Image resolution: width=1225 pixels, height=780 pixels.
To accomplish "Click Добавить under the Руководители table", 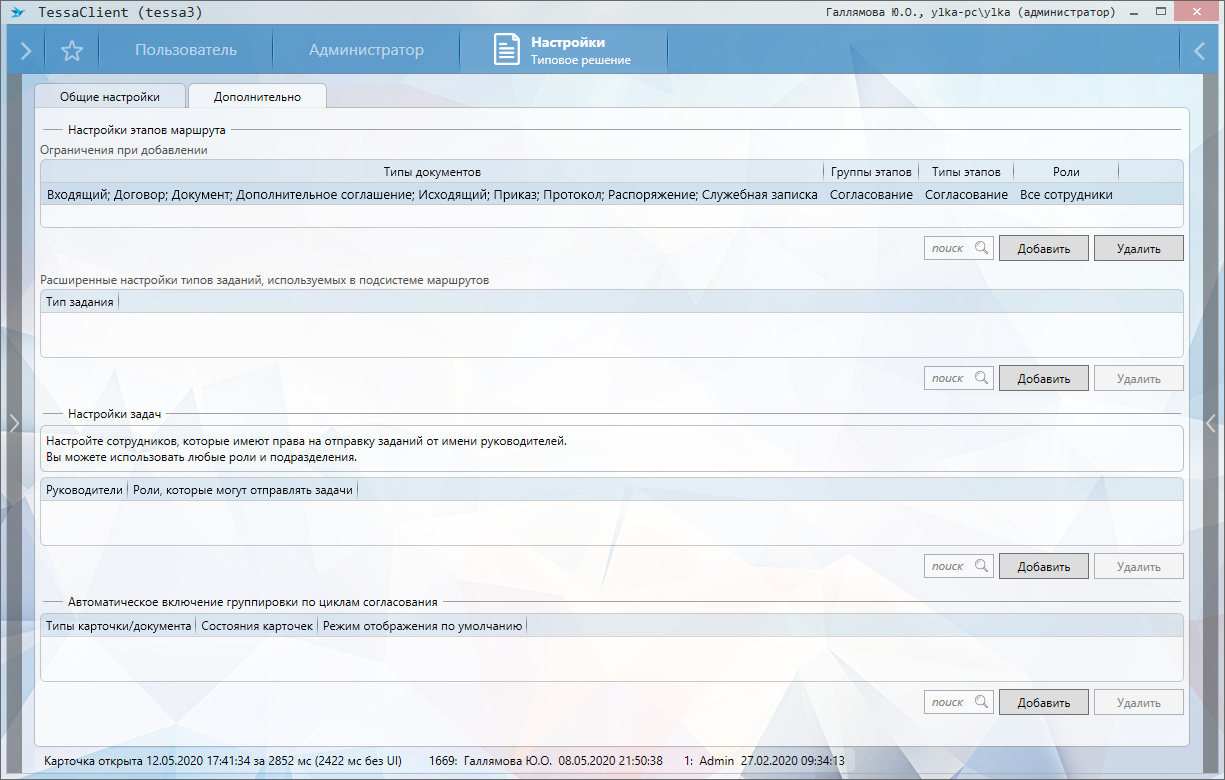I will [x=1043, y=567].
